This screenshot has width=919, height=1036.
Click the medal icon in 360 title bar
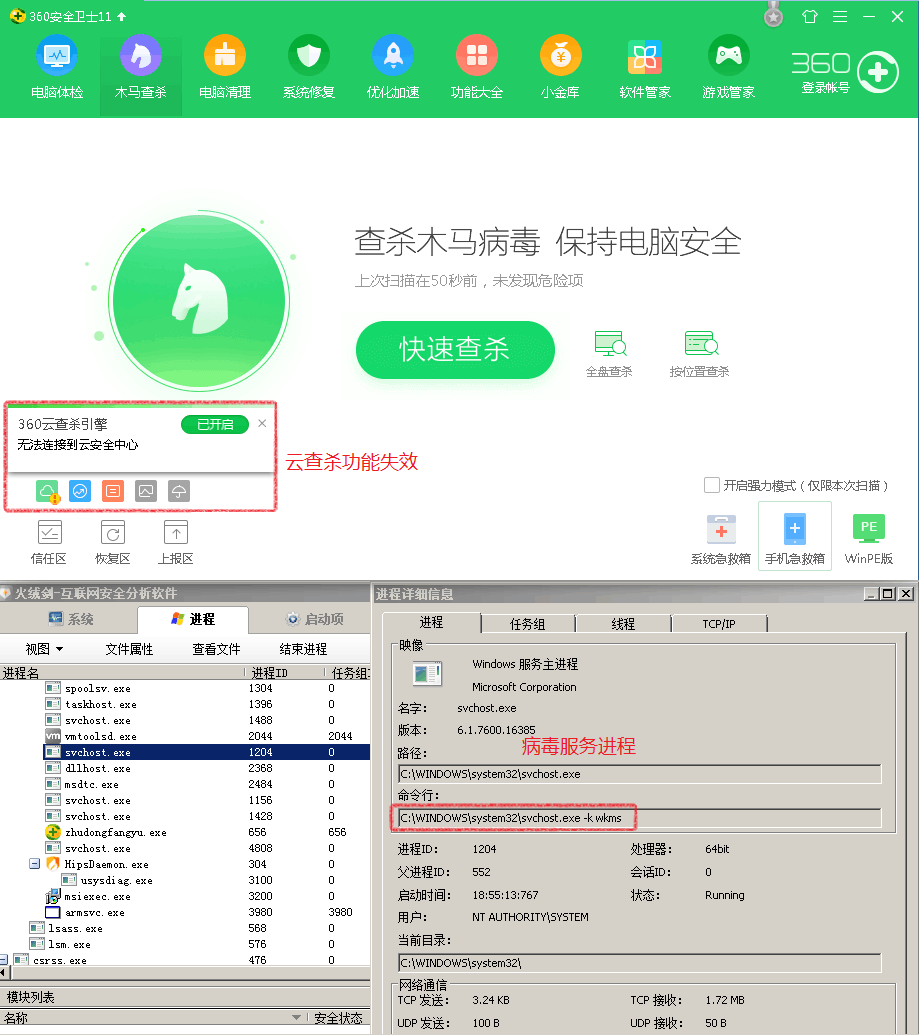point(774,15)
